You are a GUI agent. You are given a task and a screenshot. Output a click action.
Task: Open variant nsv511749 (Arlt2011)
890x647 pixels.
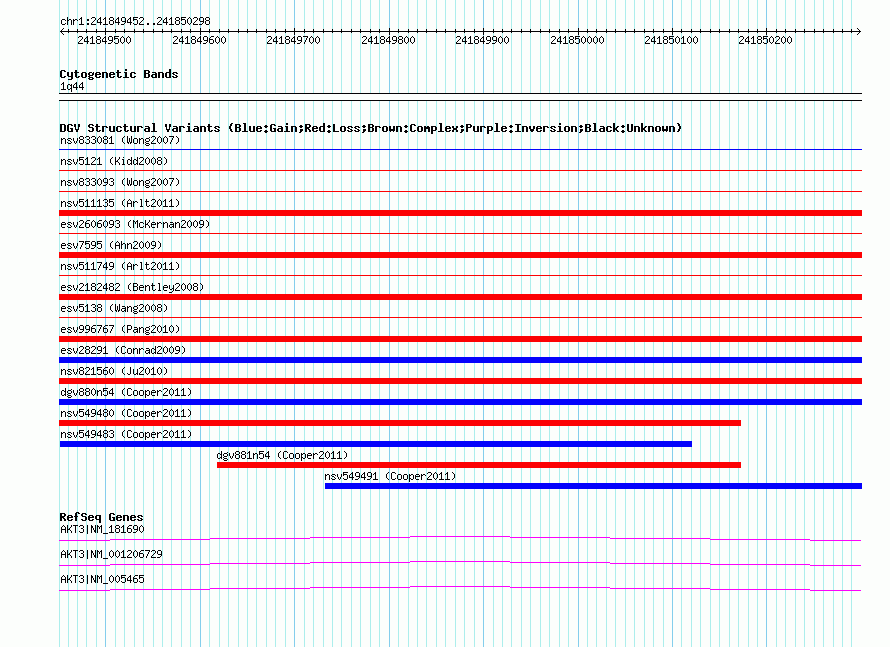click(120, 266)
